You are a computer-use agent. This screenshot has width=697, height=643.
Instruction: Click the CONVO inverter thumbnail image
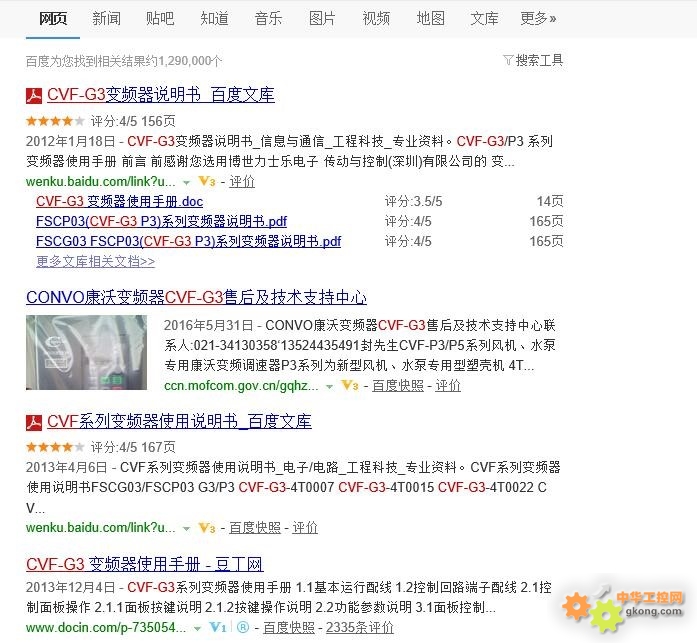pos(86,352)
